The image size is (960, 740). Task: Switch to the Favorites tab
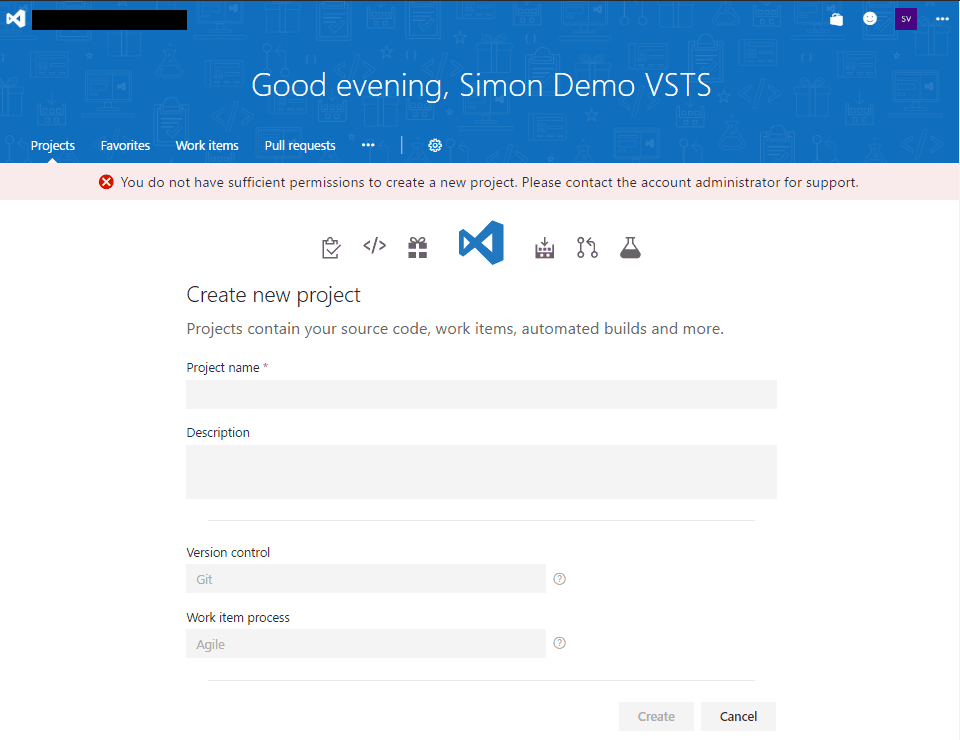[126, 145]
